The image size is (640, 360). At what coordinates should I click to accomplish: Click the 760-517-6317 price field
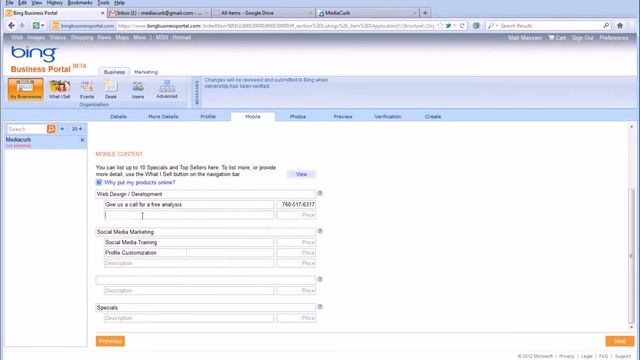296,204
